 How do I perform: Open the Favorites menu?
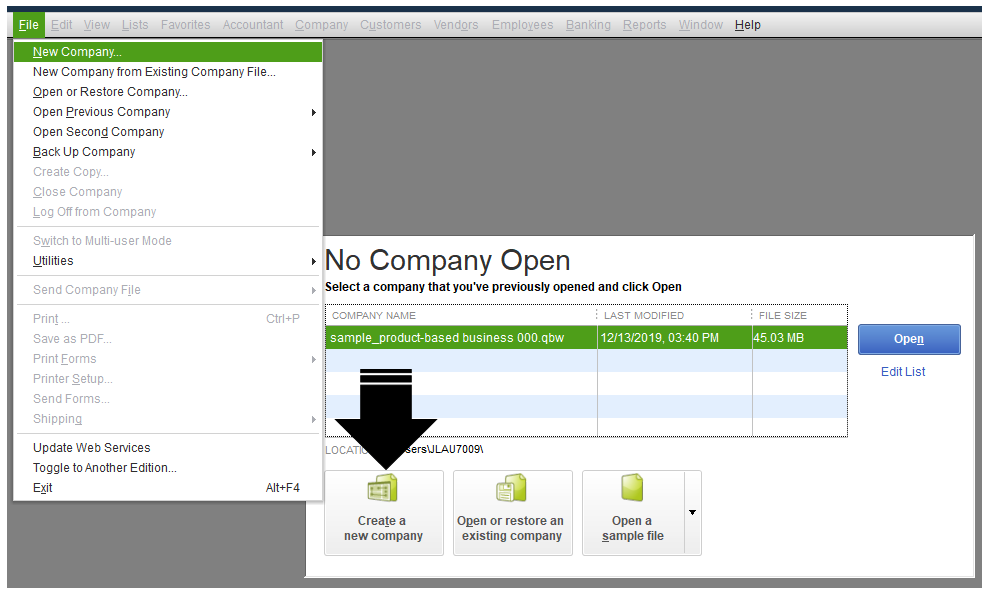185,25
